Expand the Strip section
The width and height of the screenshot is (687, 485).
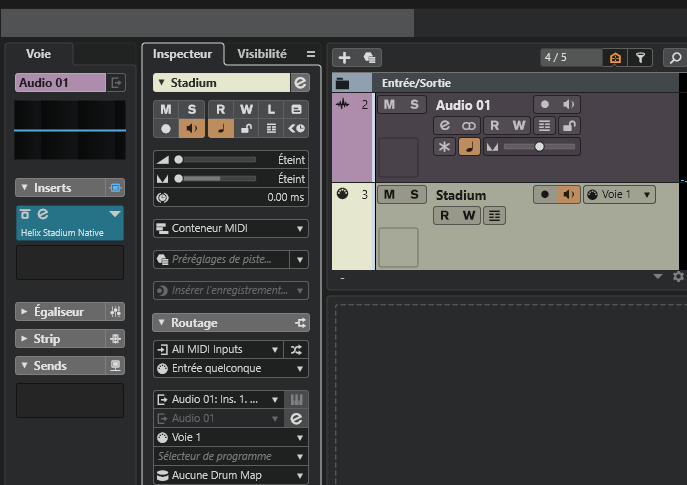click(25, 339)
